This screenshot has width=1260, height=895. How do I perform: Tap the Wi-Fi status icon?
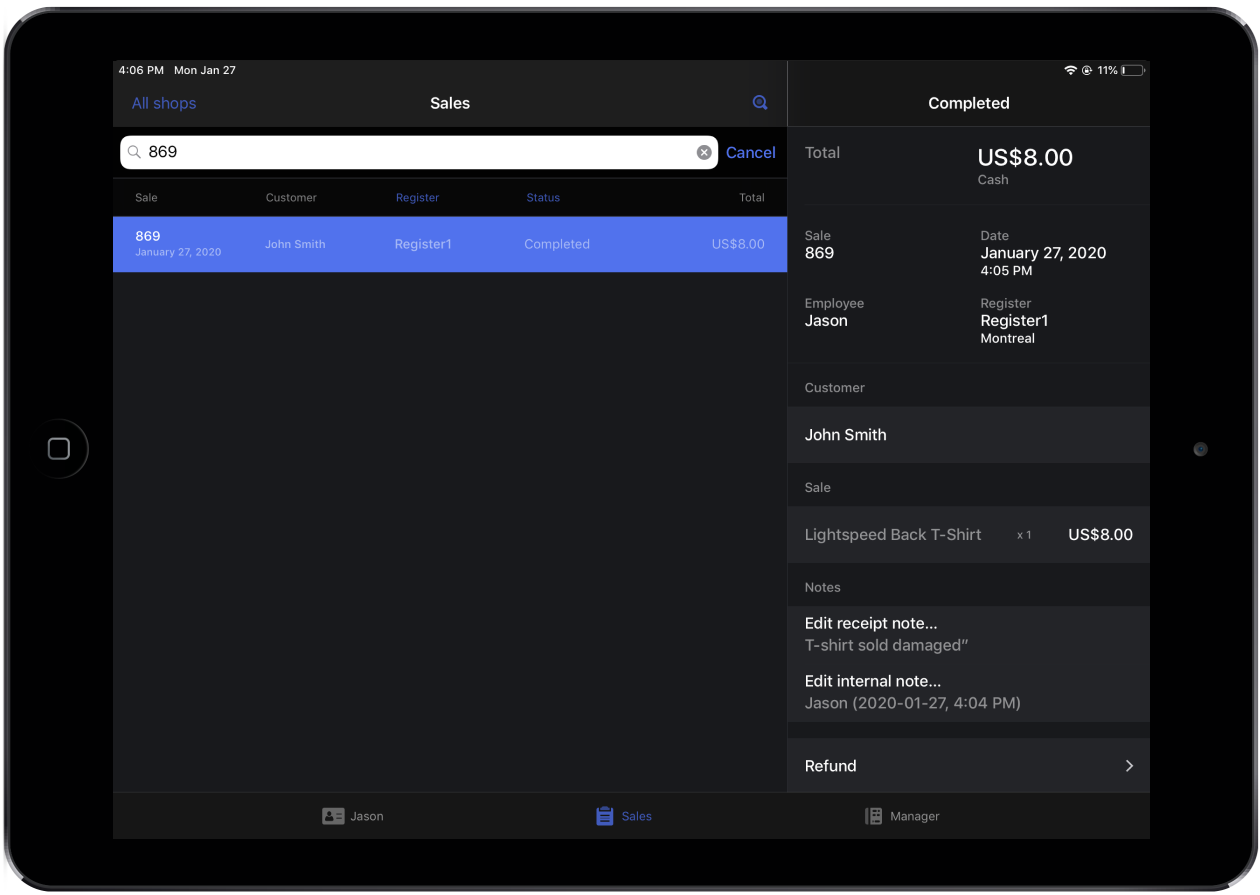point(1070,71)
